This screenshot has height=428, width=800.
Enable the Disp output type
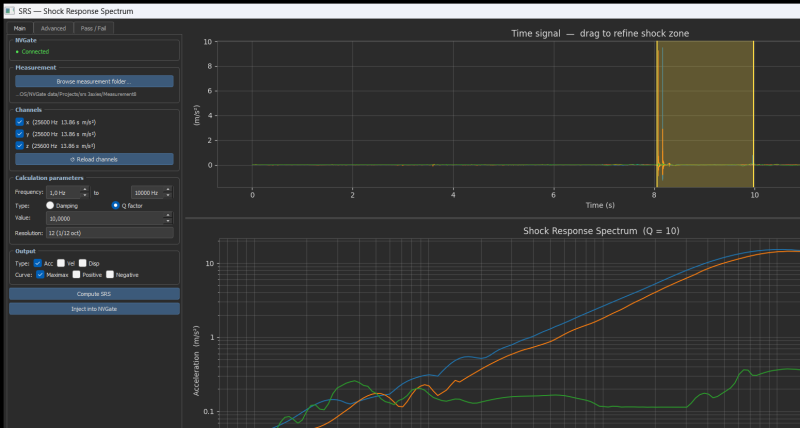pos(83,263)
